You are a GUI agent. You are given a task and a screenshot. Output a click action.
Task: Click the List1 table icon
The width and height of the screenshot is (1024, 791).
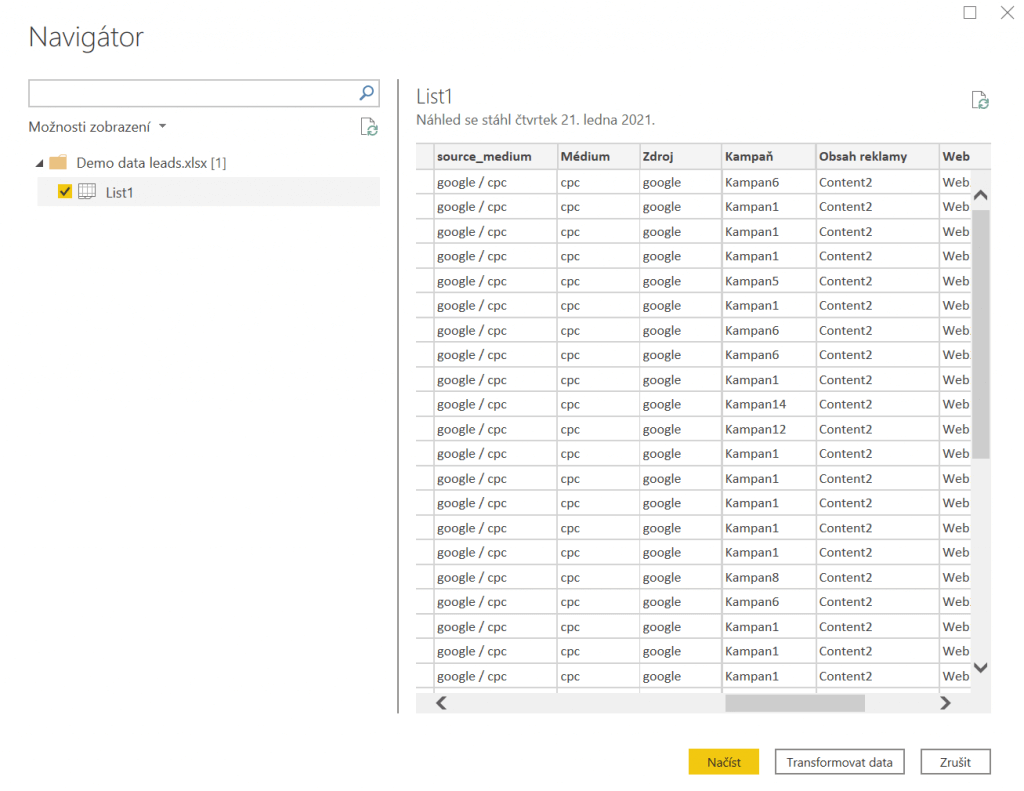click(x=87, y=192)
